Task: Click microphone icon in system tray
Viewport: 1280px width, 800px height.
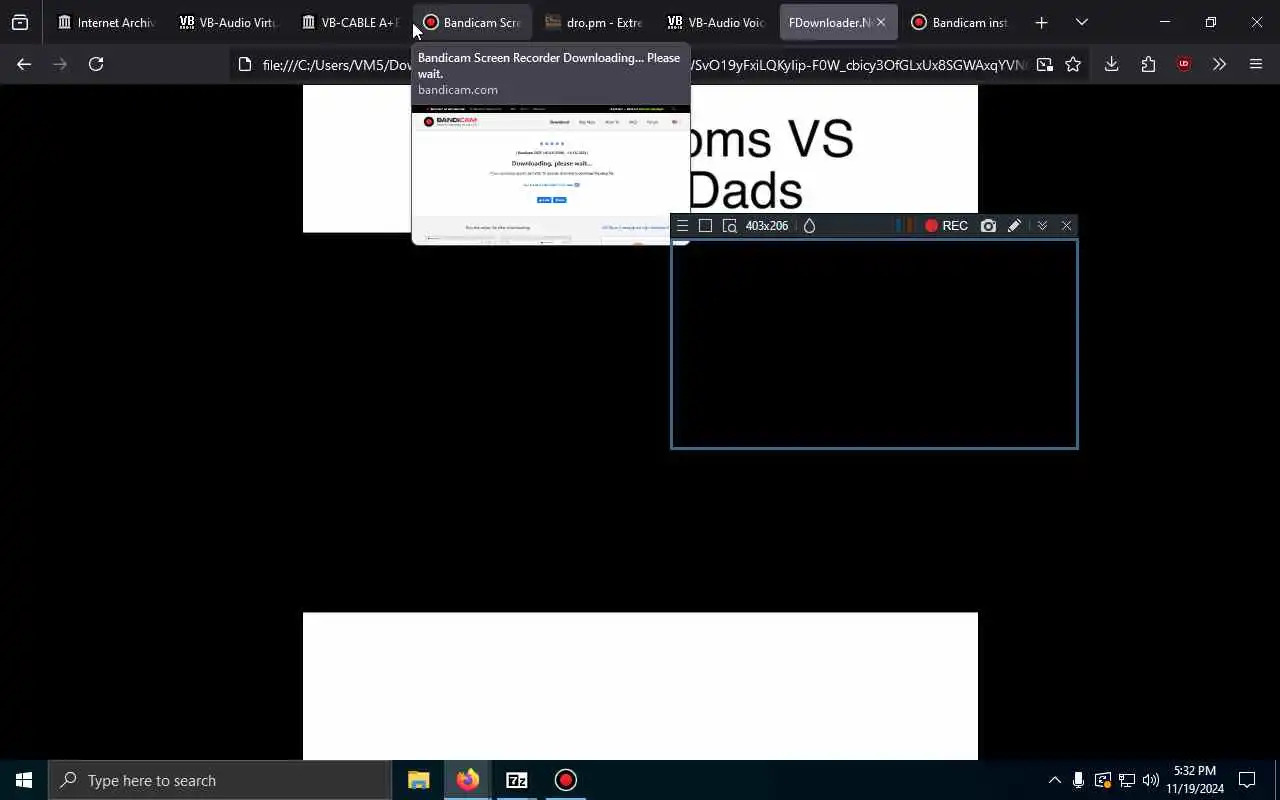Action: [x=1078, y=780]
